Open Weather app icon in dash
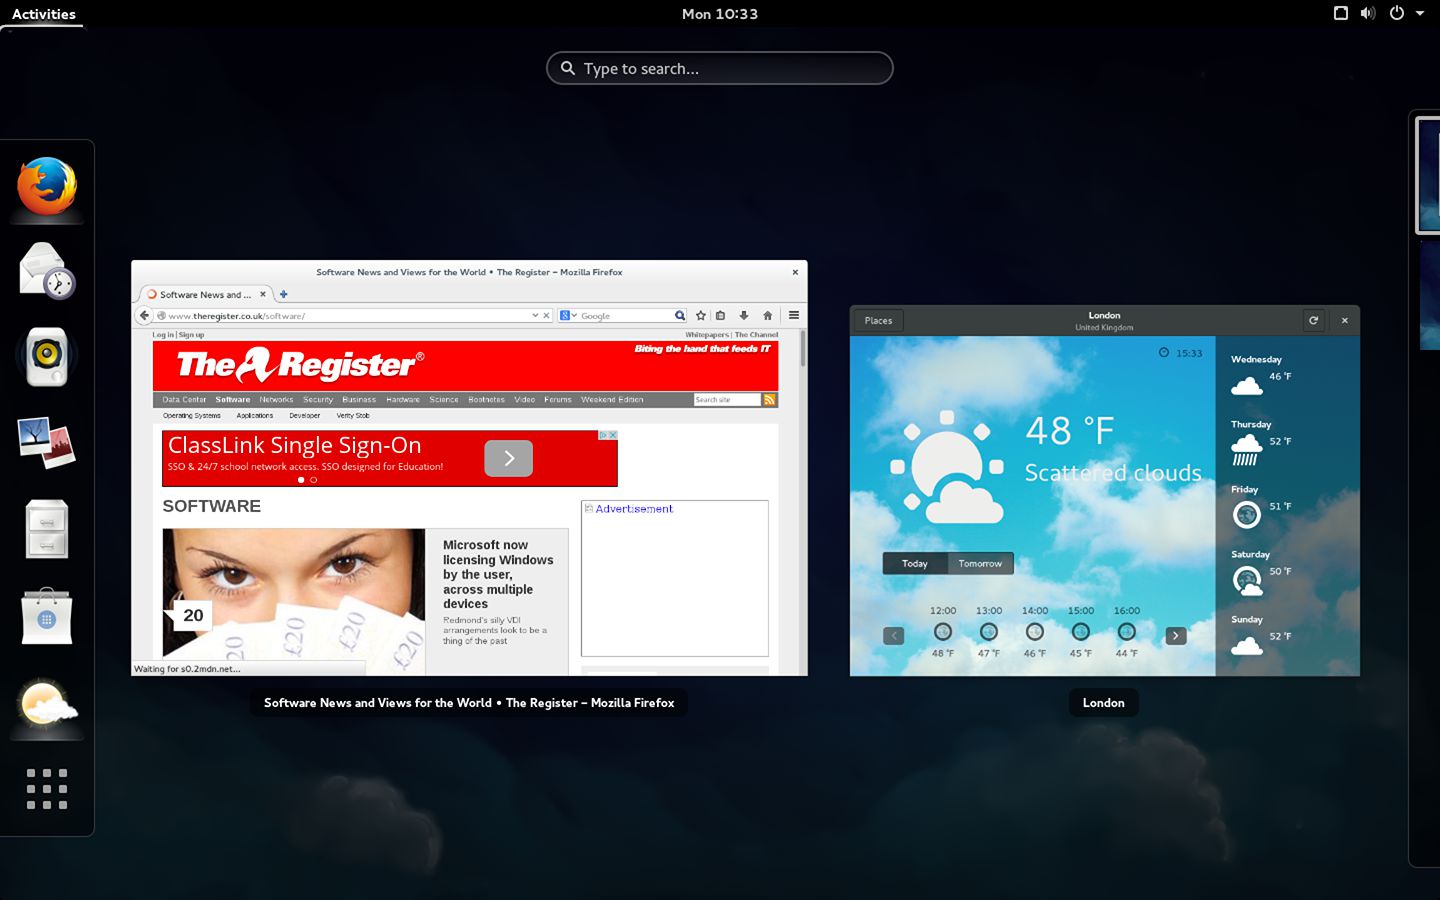Viewport: 1440px width, 900px height. click(47, 703)
